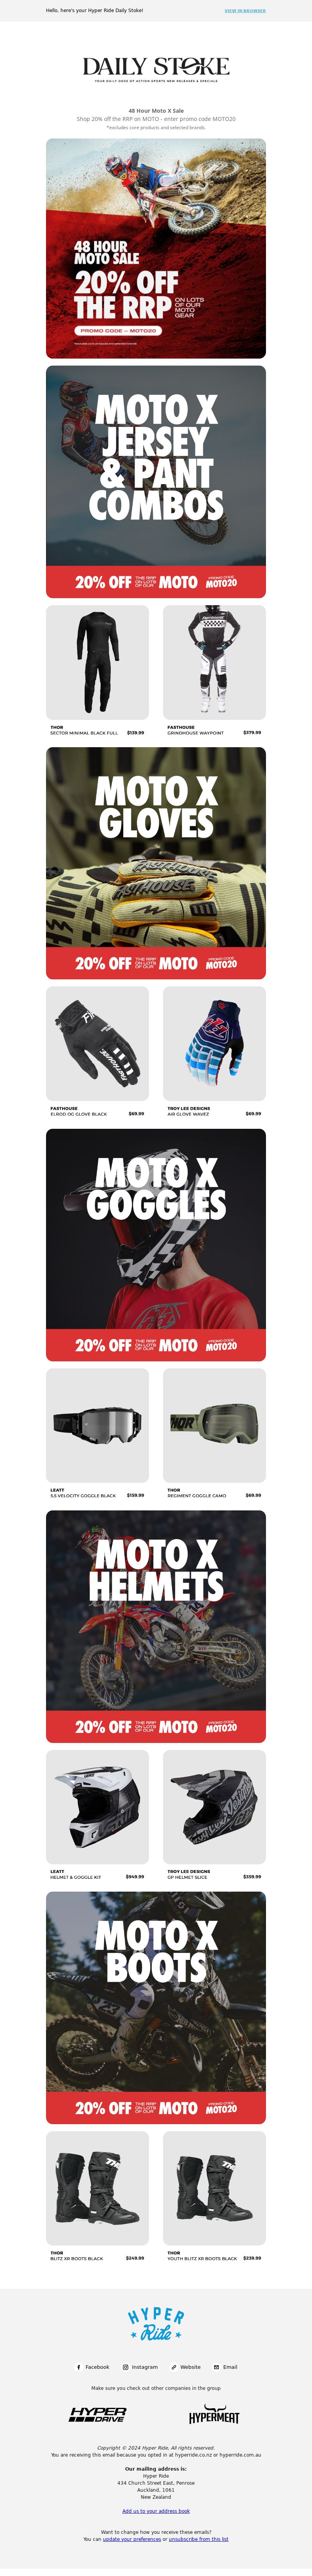Select the Thor Blitz XR Boots Black image
This screenshot has width=312, height=2576.
tap(97, 2188)
